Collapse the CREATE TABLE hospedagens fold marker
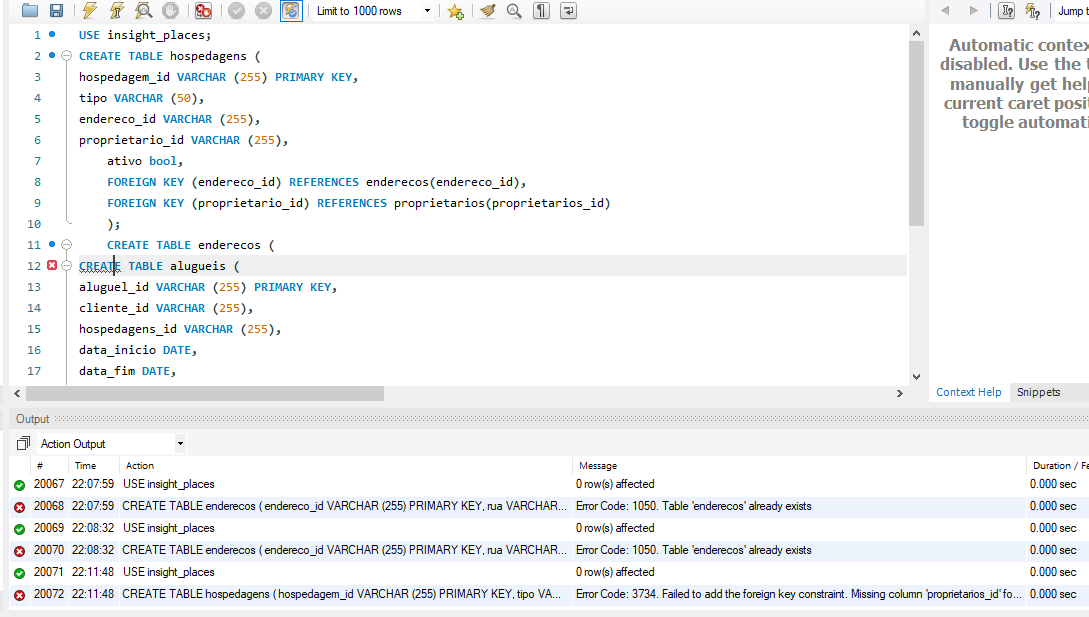 pyautogui.click(x=67, y=56)
